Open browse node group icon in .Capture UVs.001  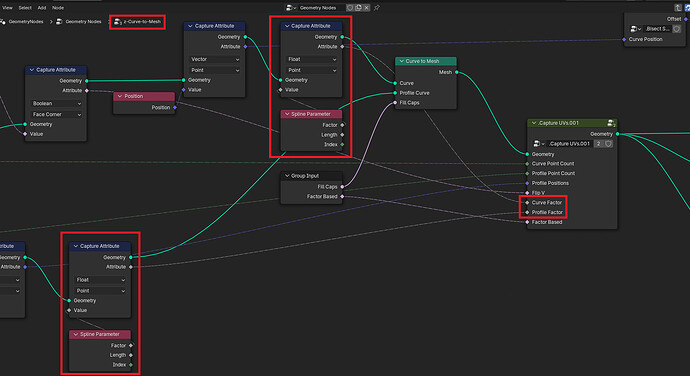click(x=539, y=144)
